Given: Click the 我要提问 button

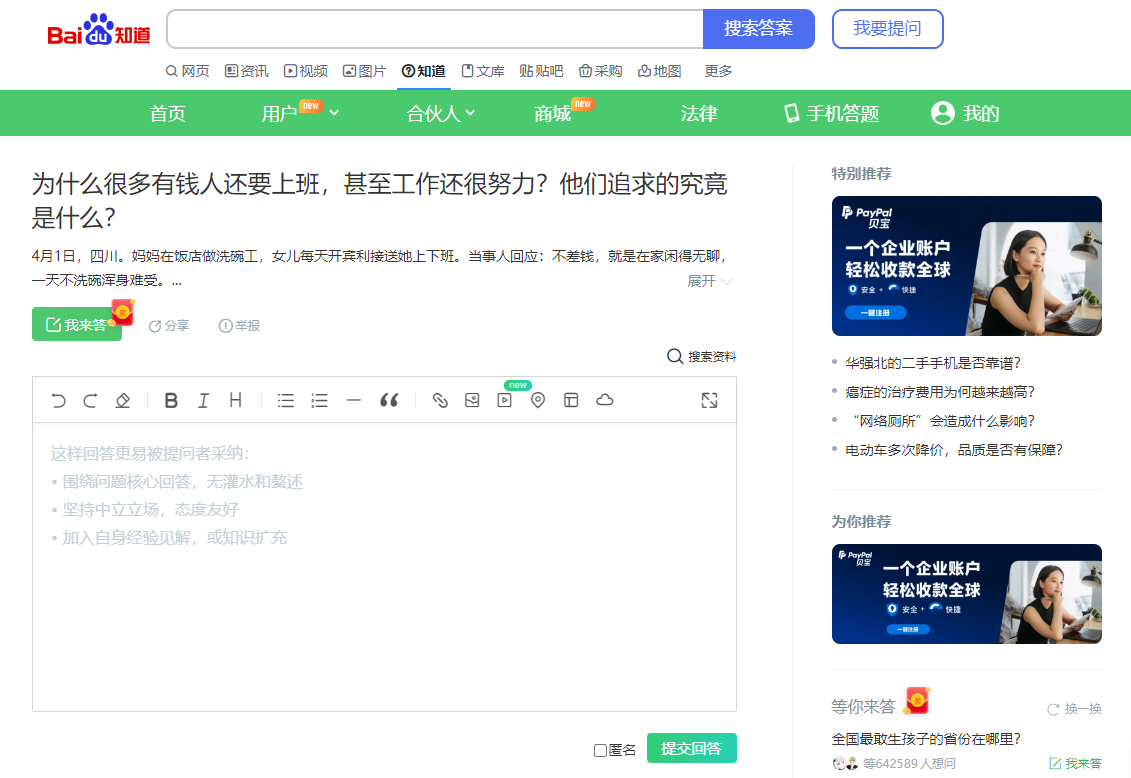Looking at the screenshot, I should [x=887, y=29].
